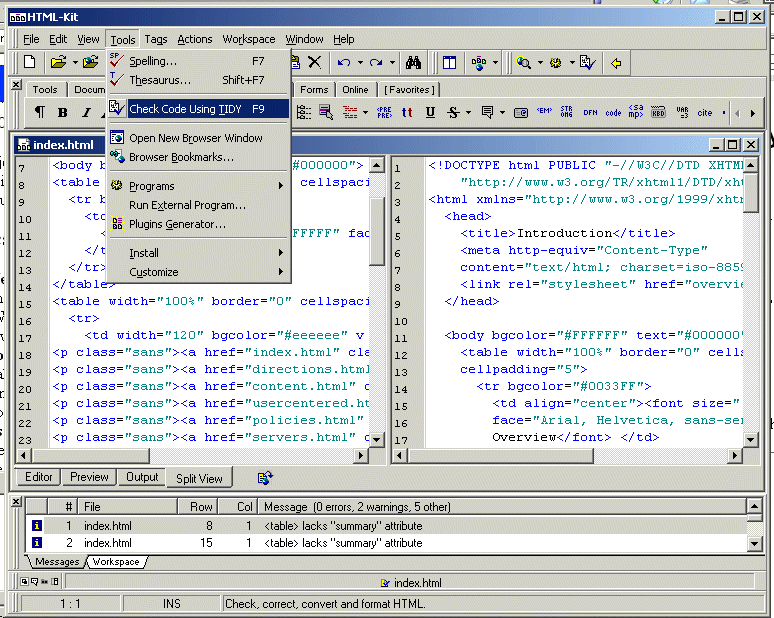This screenshot has width=774, height=618.
Task: Insert code tag icon
Action: [613, 113]
